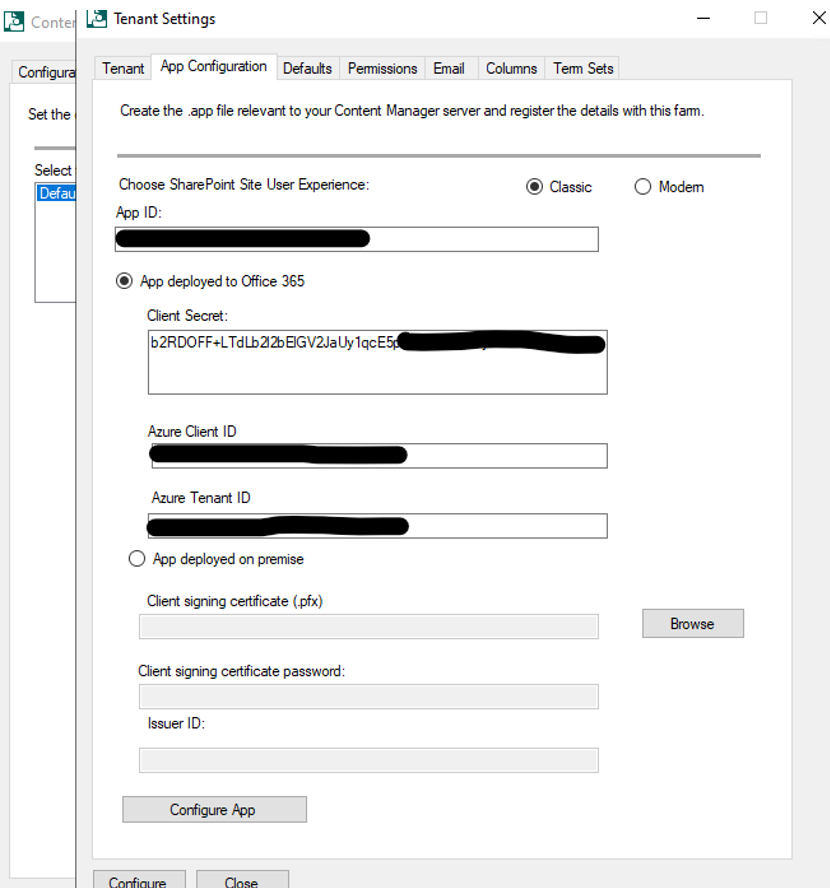The width and height of the screenshot is (830, 888).
Task: Switch to the Tenant tab
Action: [x=122, y=68]
